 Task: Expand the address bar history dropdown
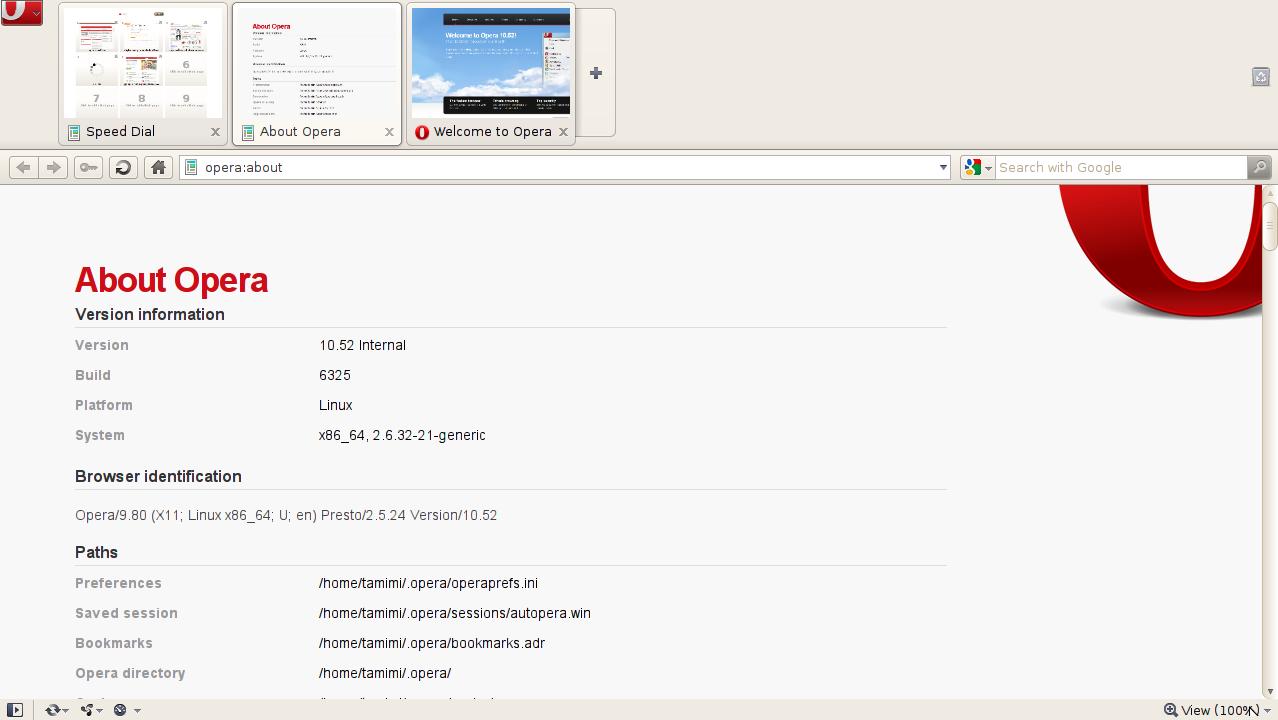(x=942, y=168)
